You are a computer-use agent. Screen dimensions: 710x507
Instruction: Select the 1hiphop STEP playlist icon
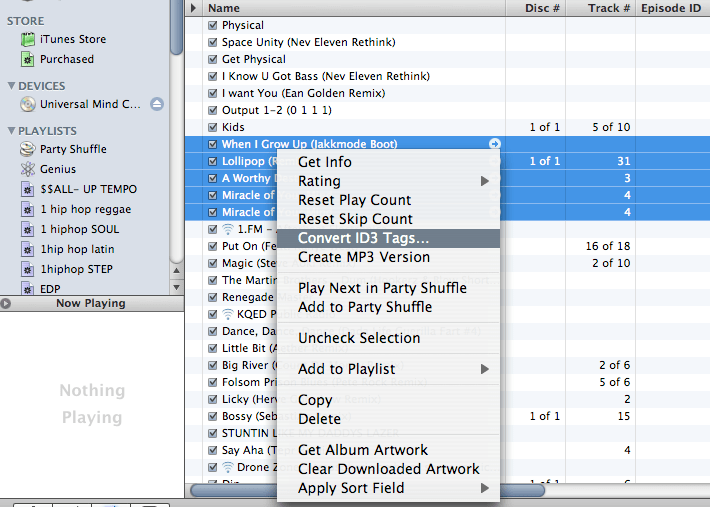tap(28, 269)
